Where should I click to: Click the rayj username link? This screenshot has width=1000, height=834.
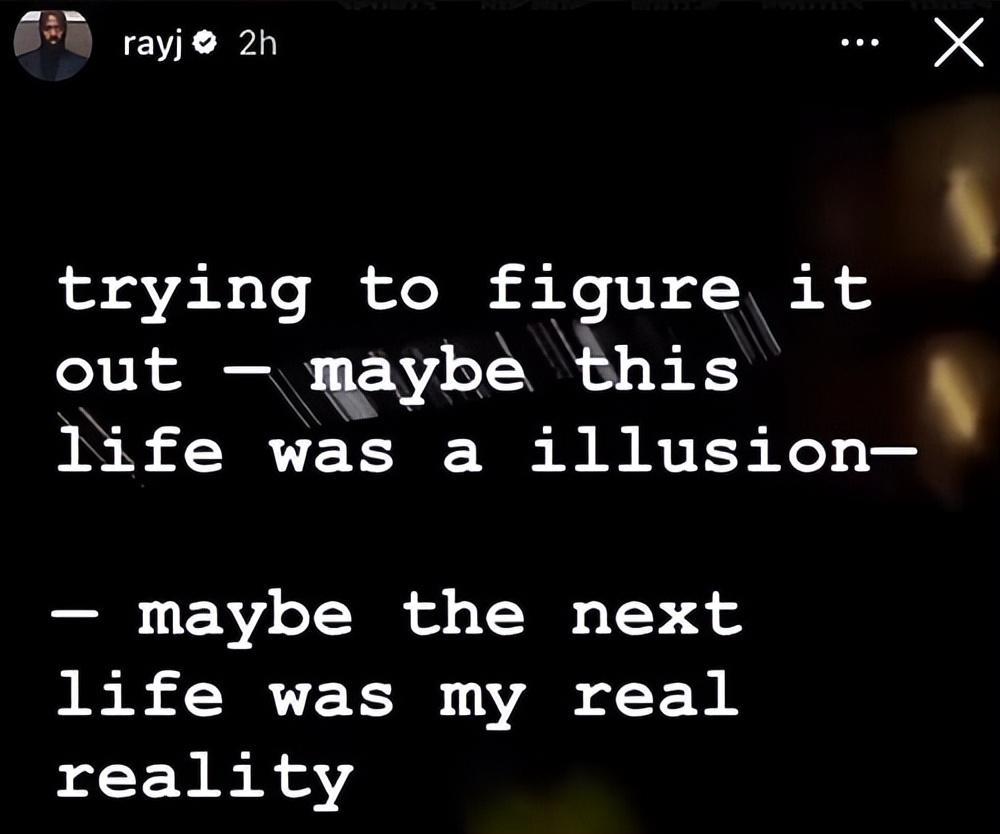click(152, 44)
